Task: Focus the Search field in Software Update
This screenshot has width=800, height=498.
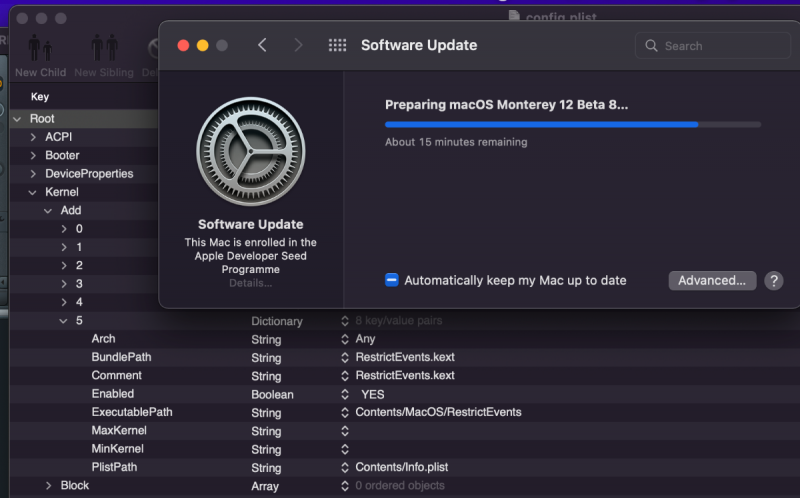Action: click(x=713, y=45)
